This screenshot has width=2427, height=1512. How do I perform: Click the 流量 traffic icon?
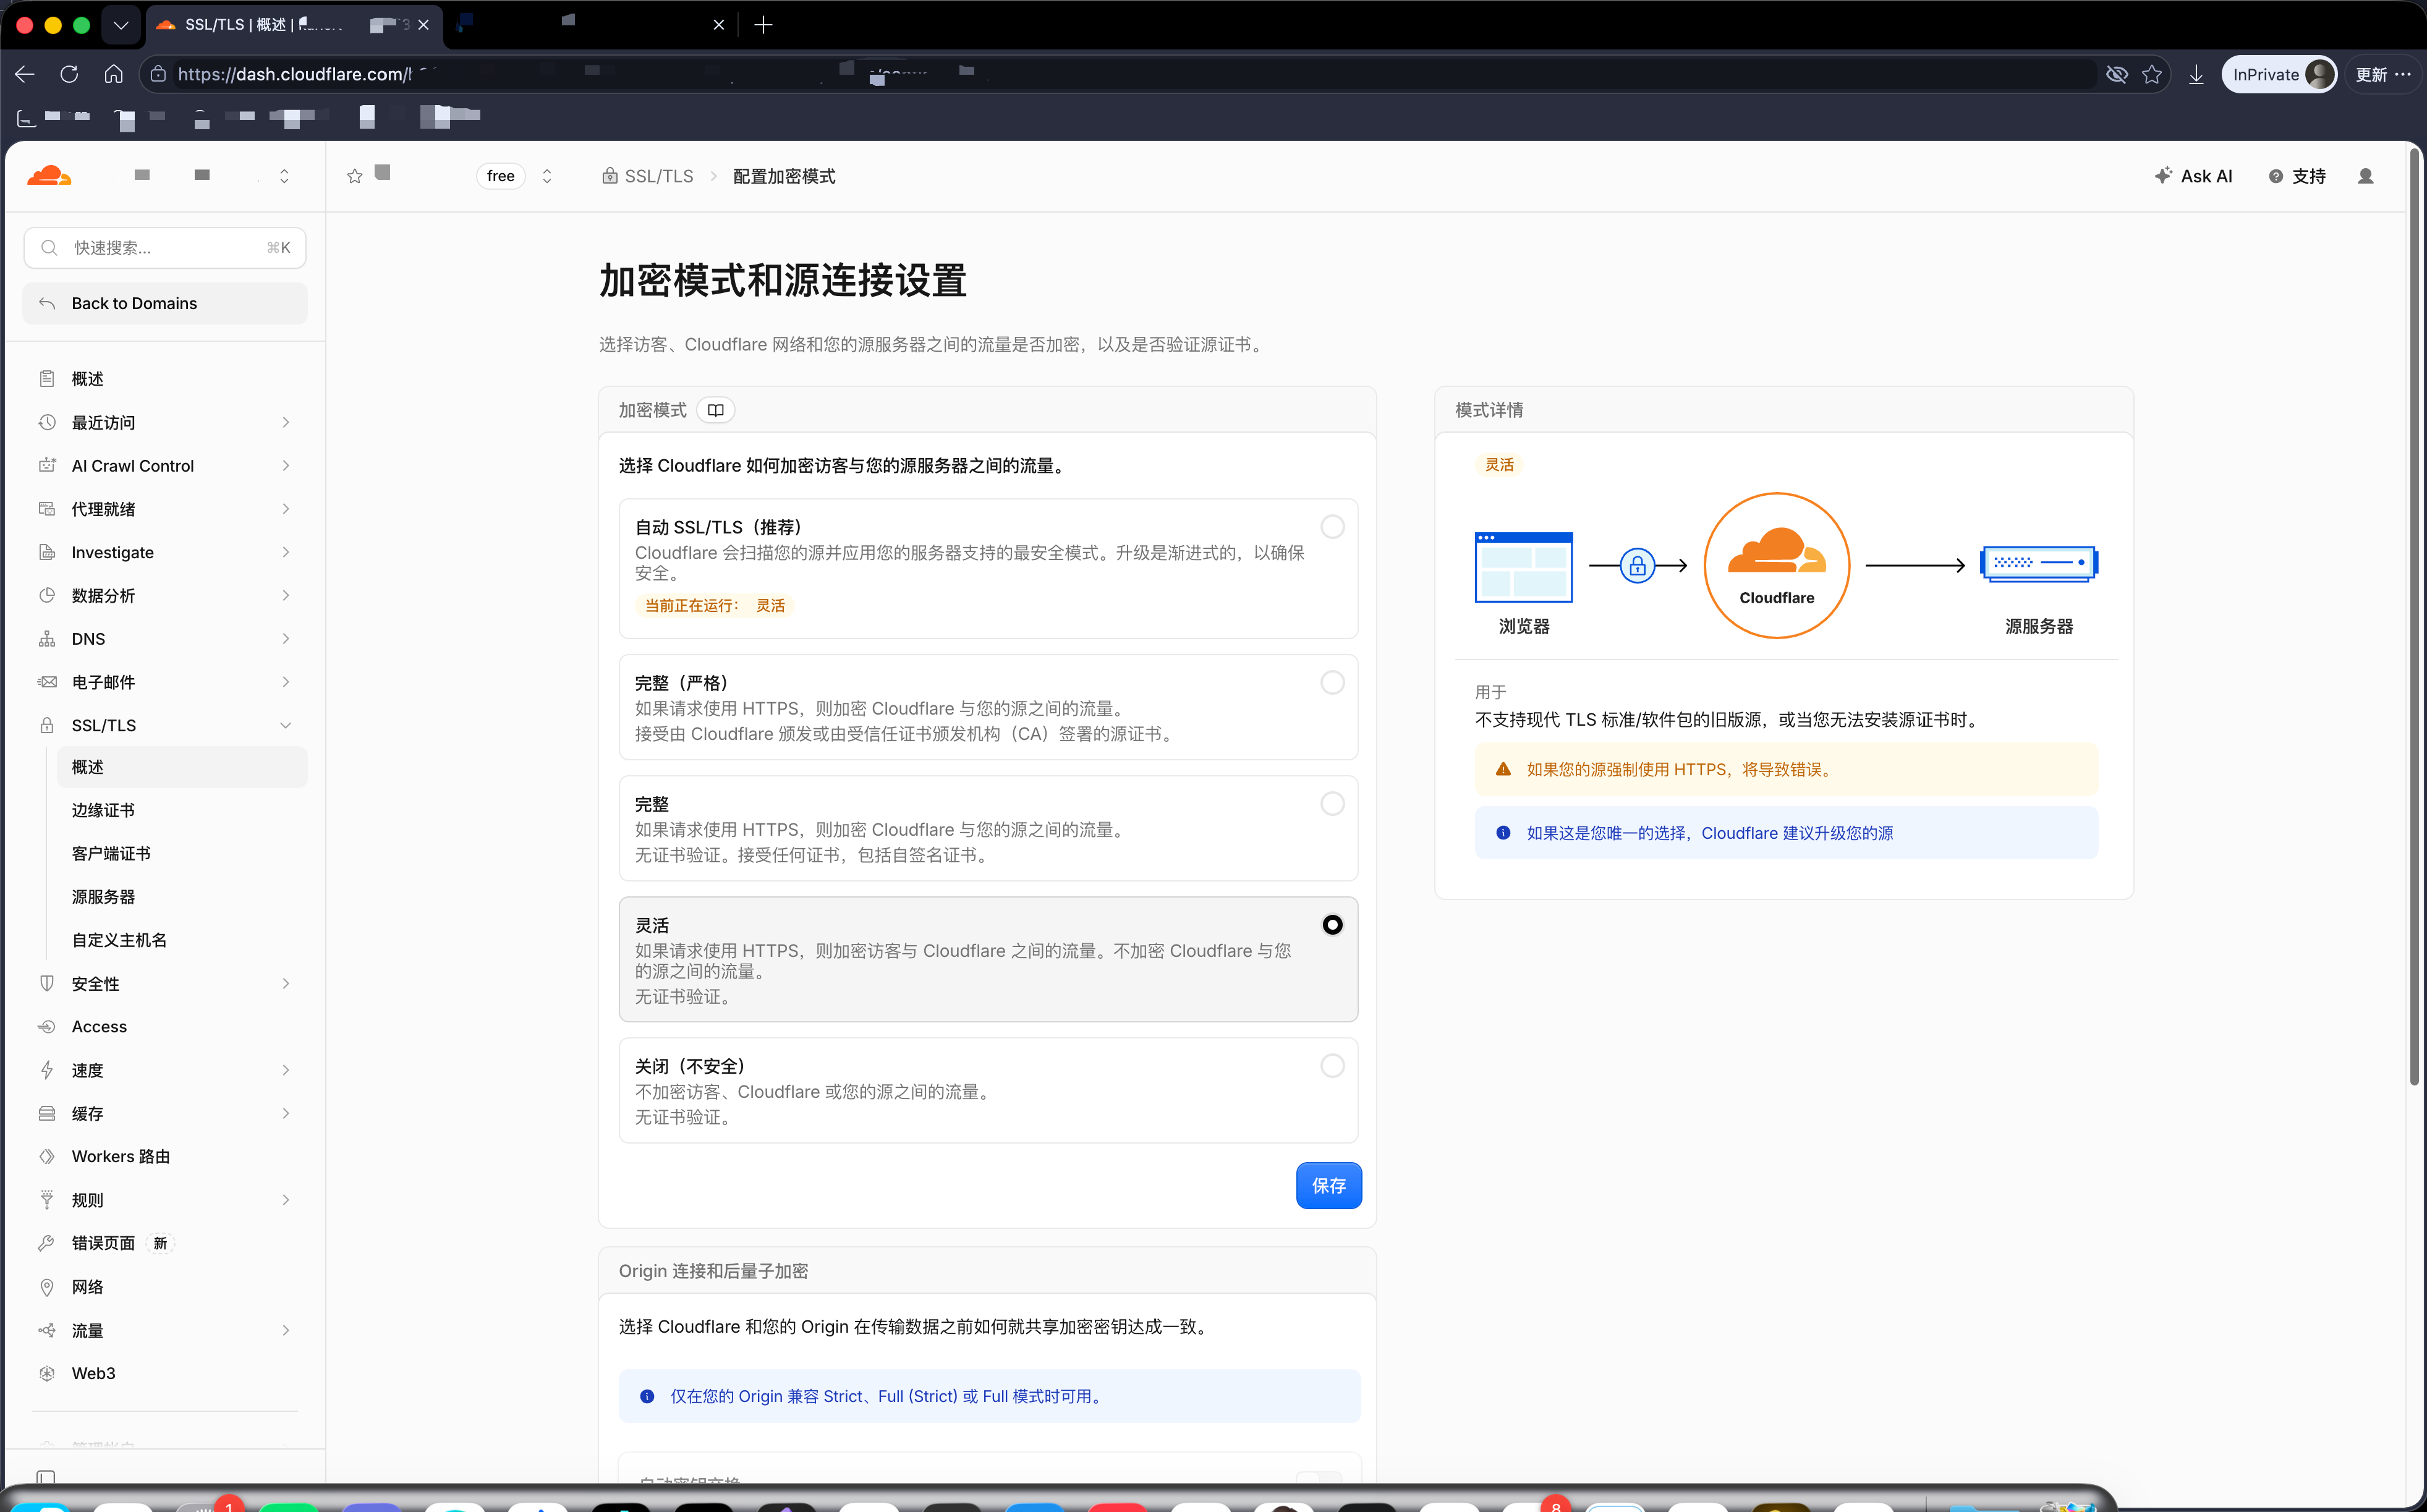pos(47,1330)
